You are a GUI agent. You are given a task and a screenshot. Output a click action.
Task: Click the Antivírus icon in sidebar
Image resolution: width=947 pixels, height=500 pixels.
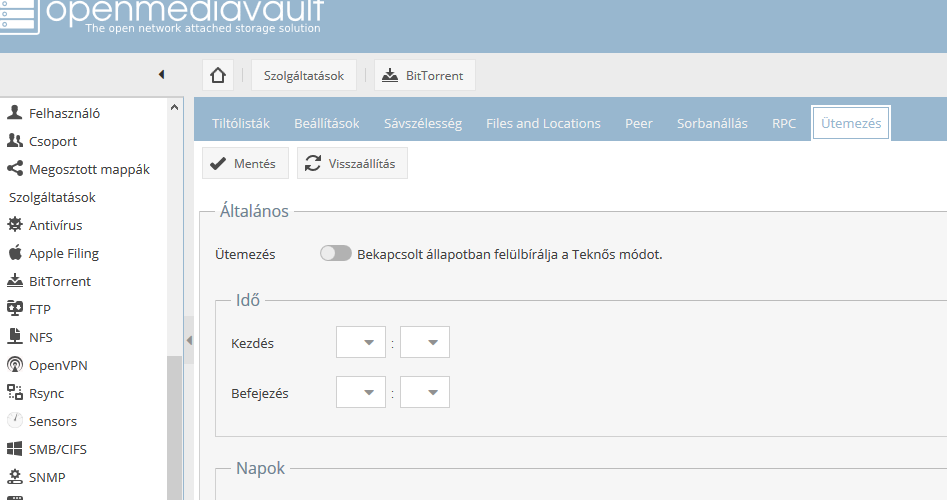pyautogui.click(x=14, y=225)
